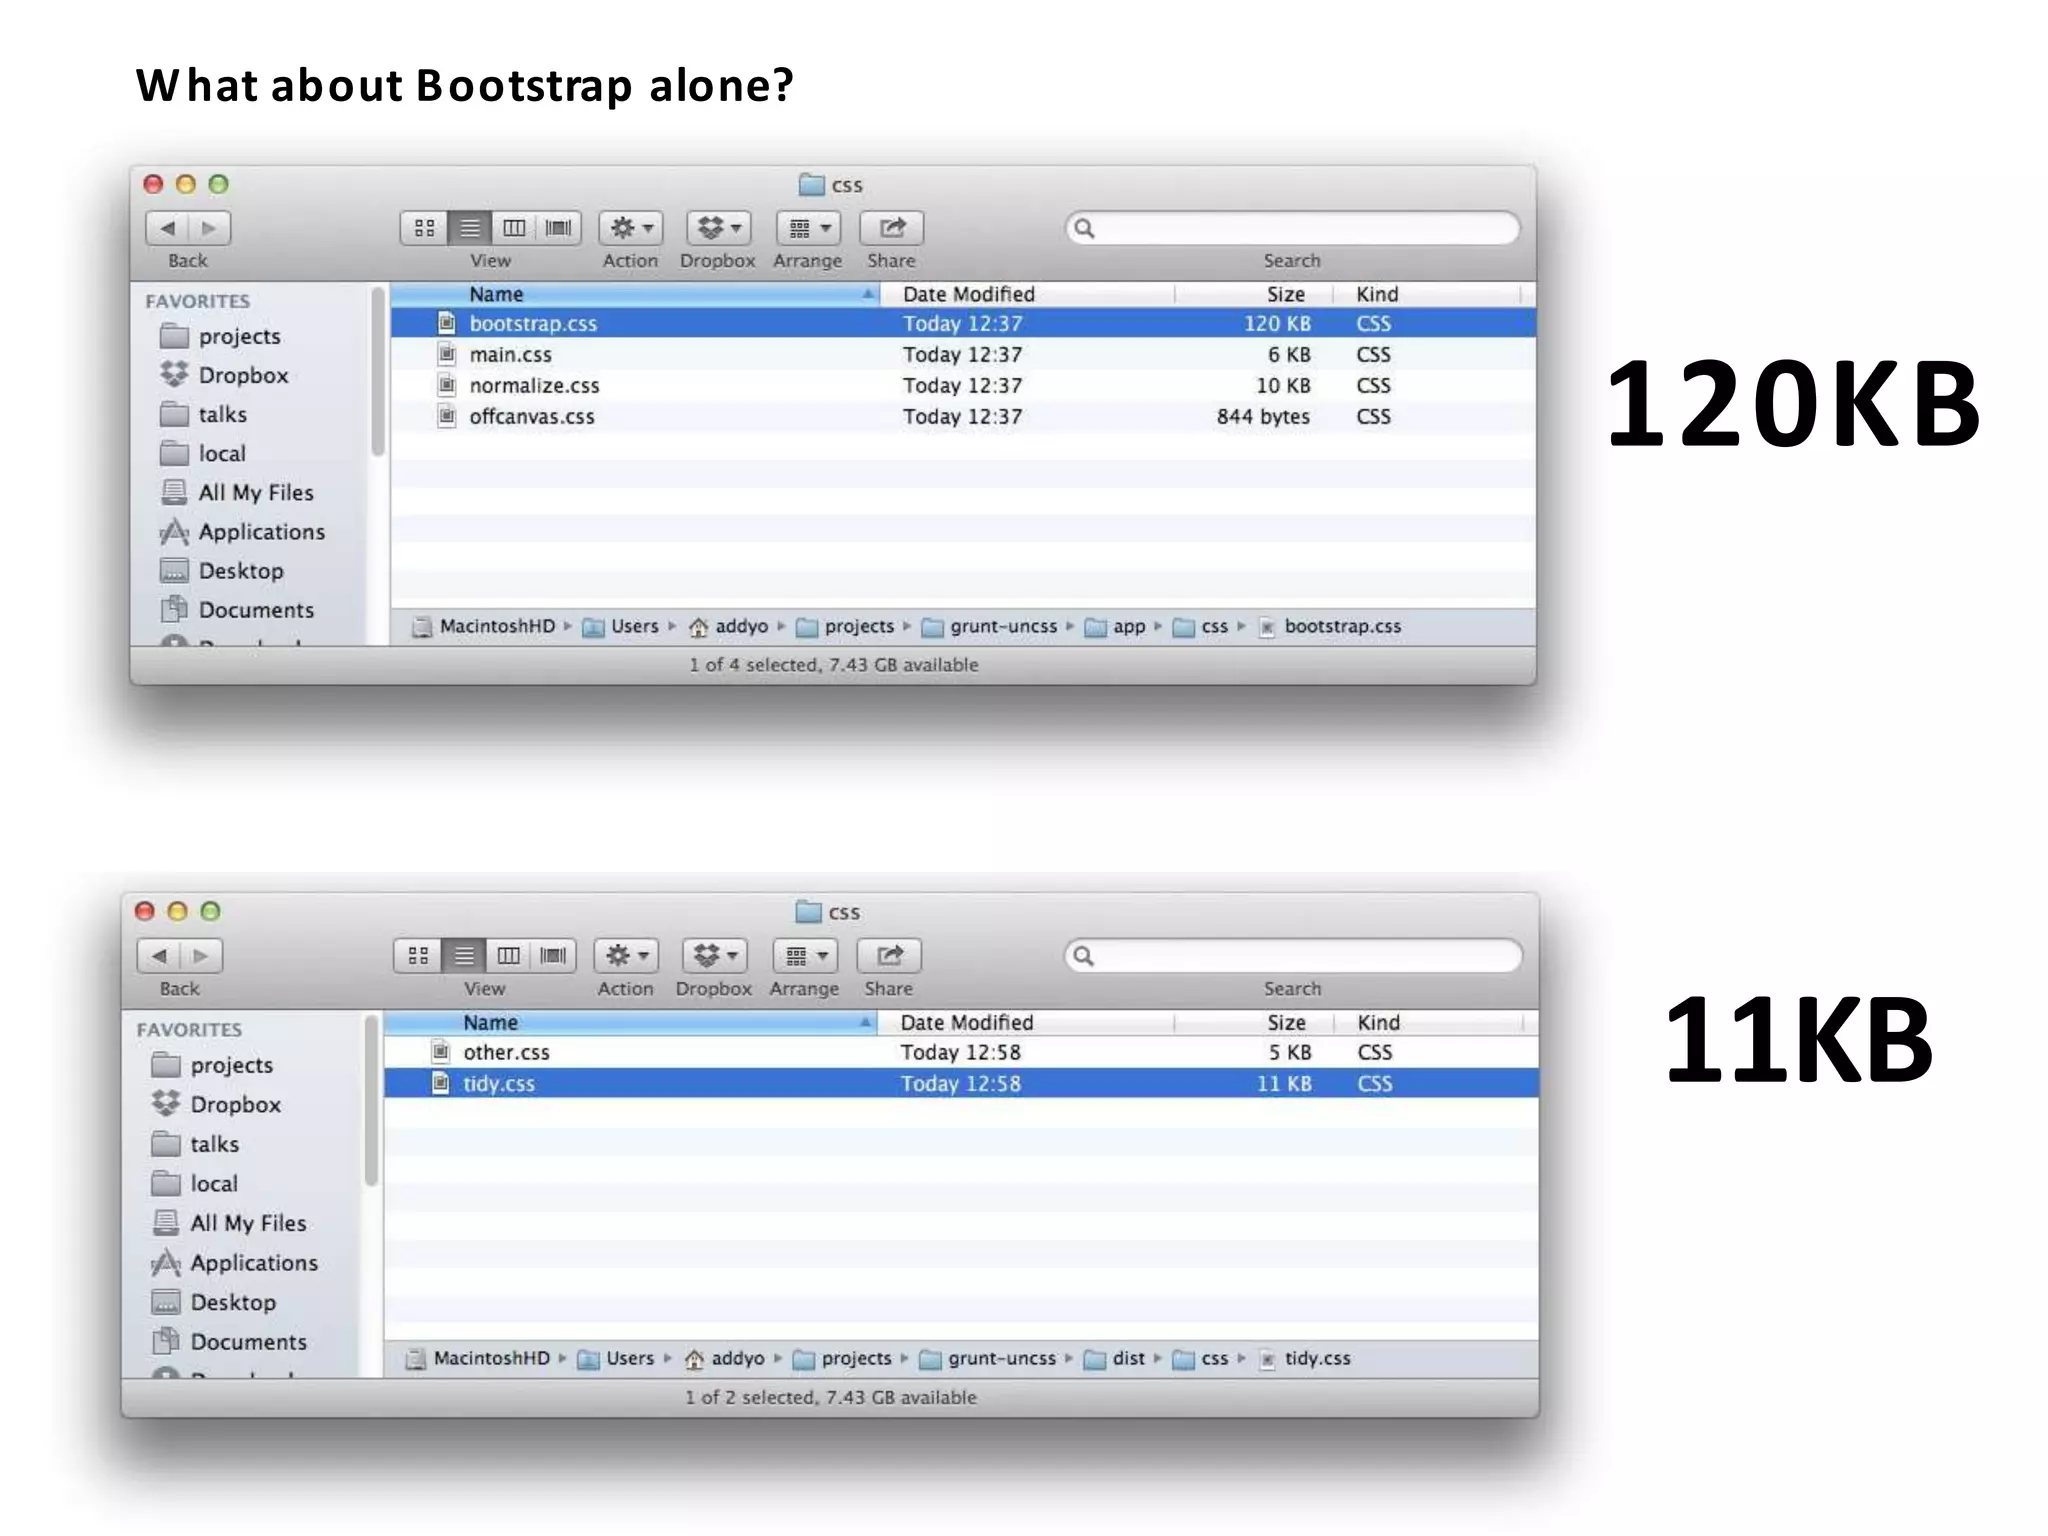
Task: Open All My Files in bottom window sidebar
Action: pyautogui.click(x=229, y=1223)
